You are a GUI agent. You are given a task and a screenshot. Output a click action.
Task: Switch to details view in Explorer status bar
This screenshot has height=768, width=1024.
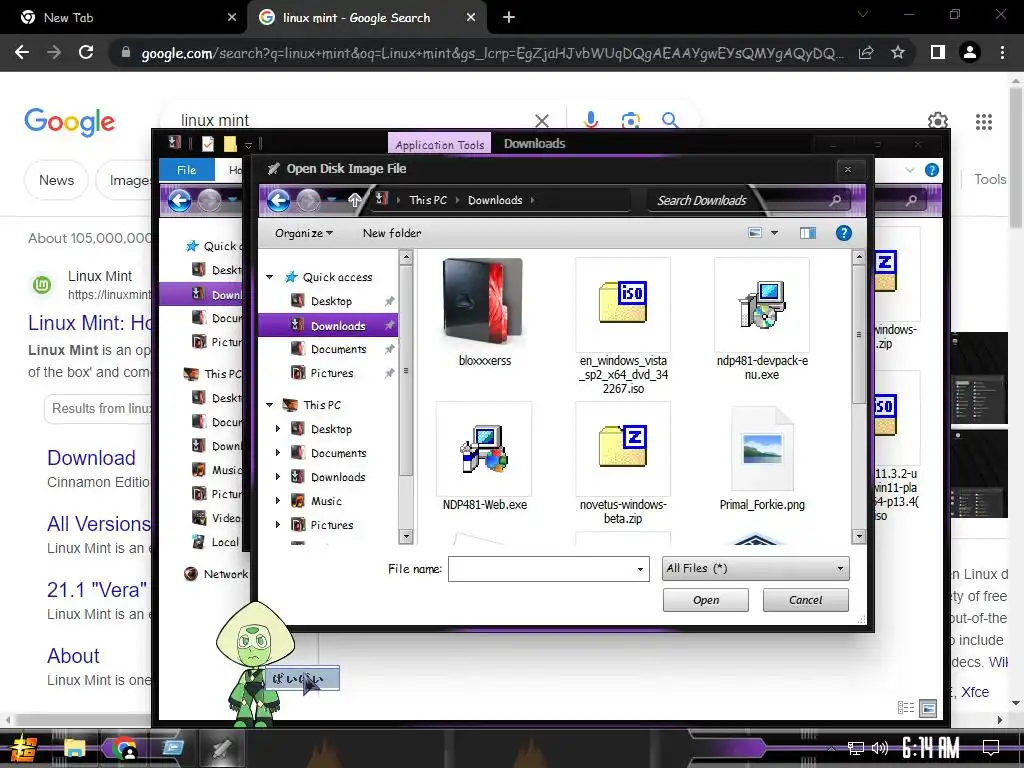[x=906, y=708]
